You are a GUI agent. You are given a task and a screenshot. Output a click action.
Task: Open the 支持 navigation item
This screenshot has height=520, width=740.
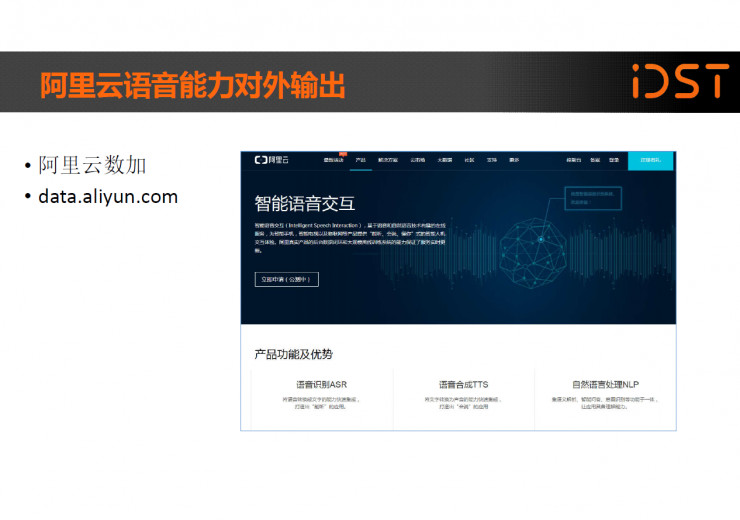492,160
